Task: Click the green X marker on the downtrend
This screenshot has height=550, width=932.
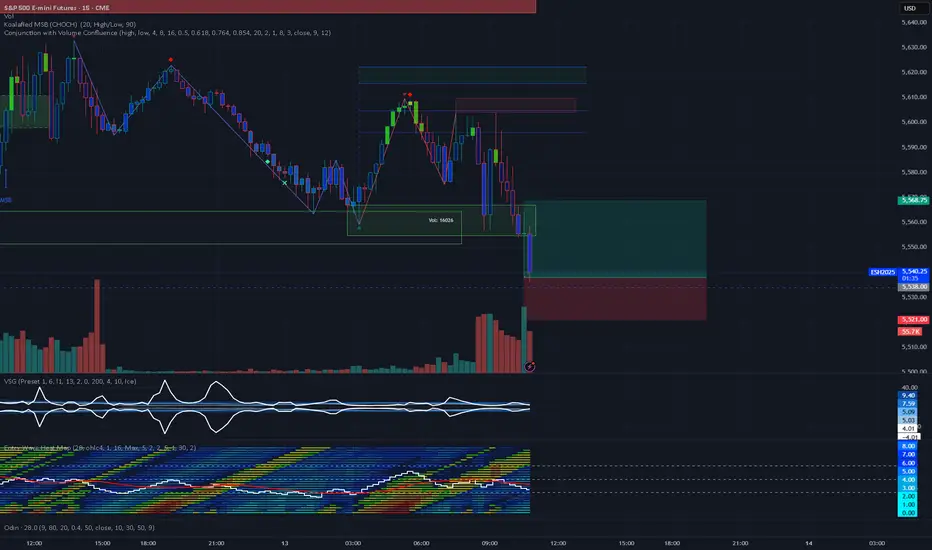Action: [x=285, y=183]
